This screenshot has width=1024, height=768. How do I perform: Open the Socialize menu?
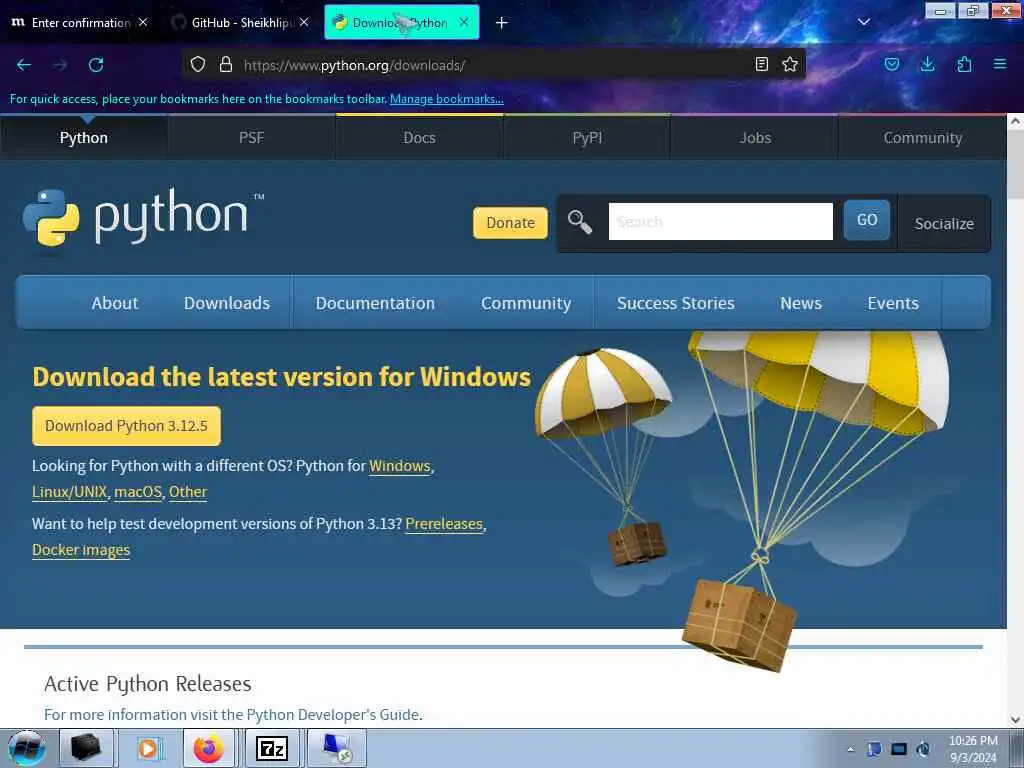click(944, 223)
